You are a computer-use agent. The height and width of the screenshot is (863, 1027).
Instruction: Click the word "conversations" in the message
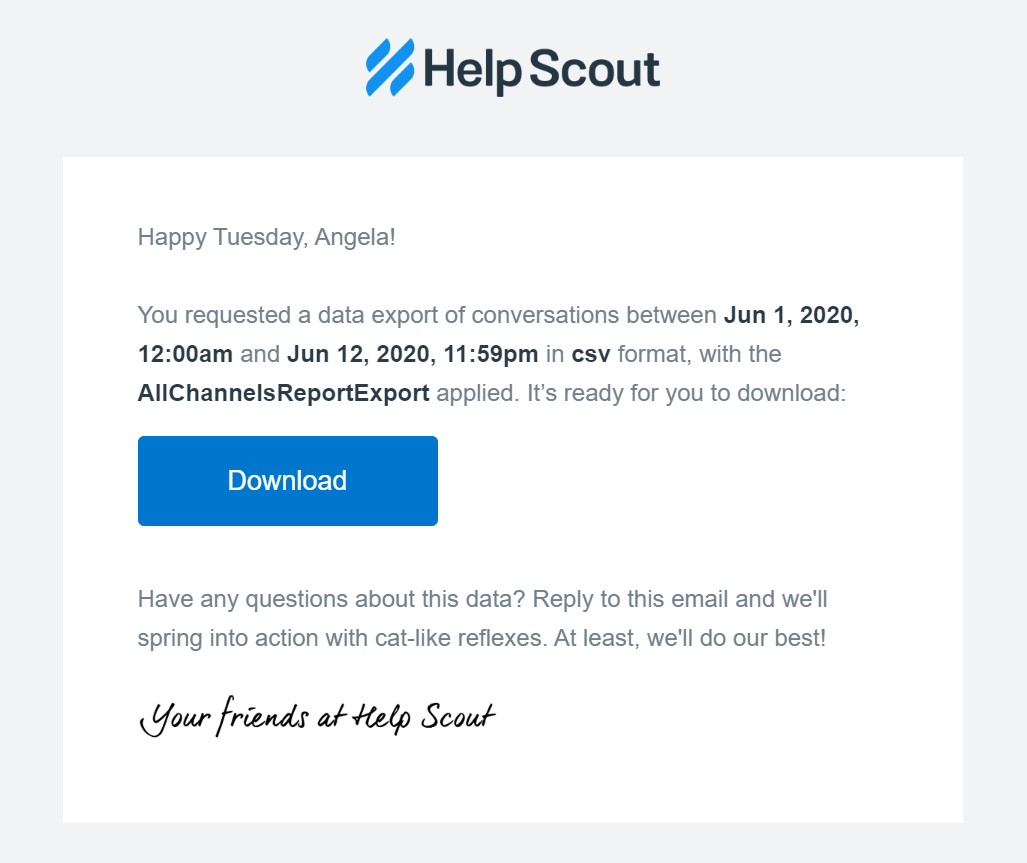[x=545, y=316]
